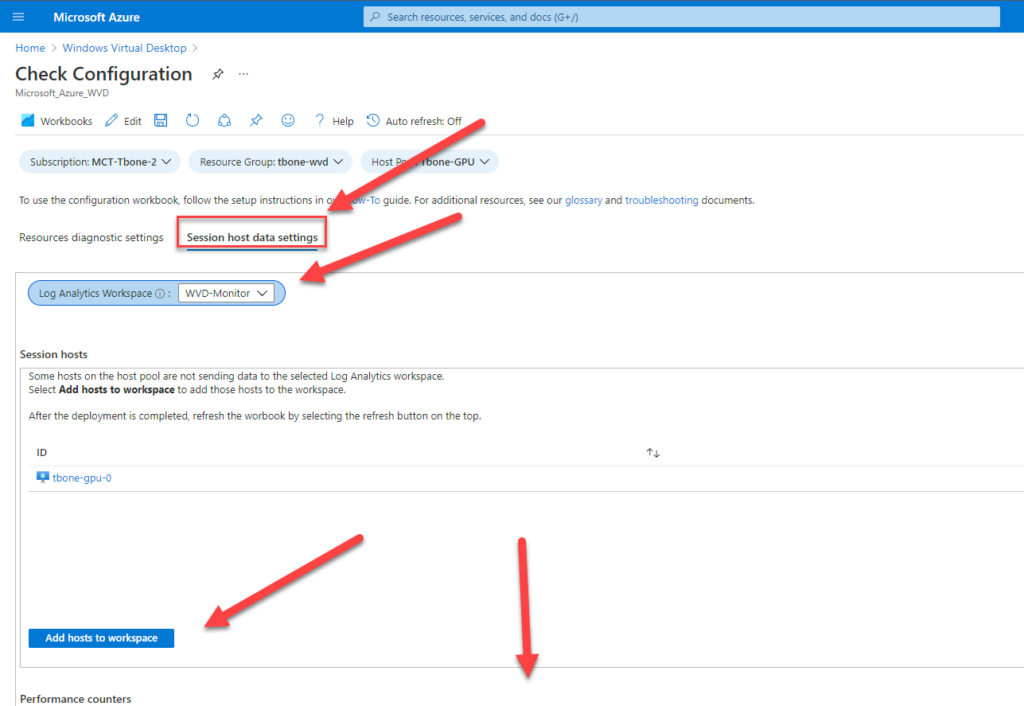Save the workbook with the disk icon
The width and height of the screenshot is (1024, 706).
[161, 120]
